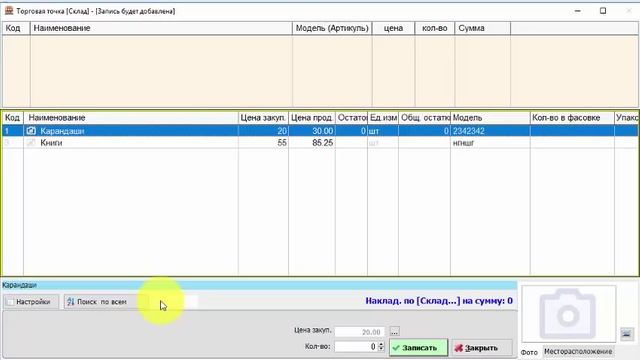Click into the Кол-во quantity field
Image resolution: width=640 pixels, height=360 pixels.
[356, 347]
